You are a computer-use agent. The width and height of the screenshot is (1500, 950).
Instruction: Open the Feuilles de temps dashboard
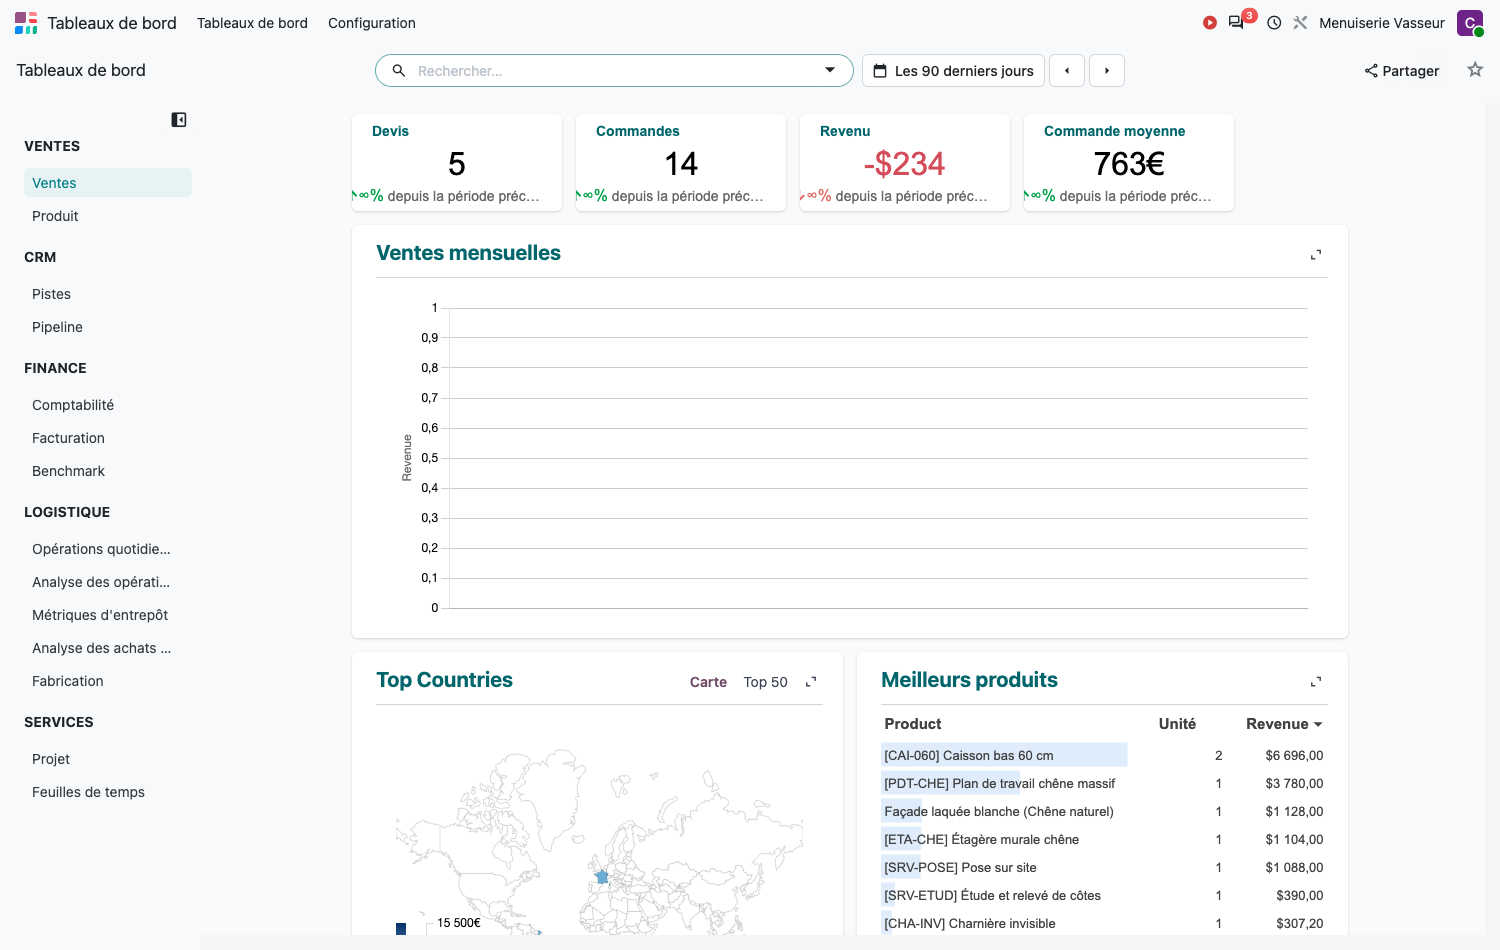108,792
